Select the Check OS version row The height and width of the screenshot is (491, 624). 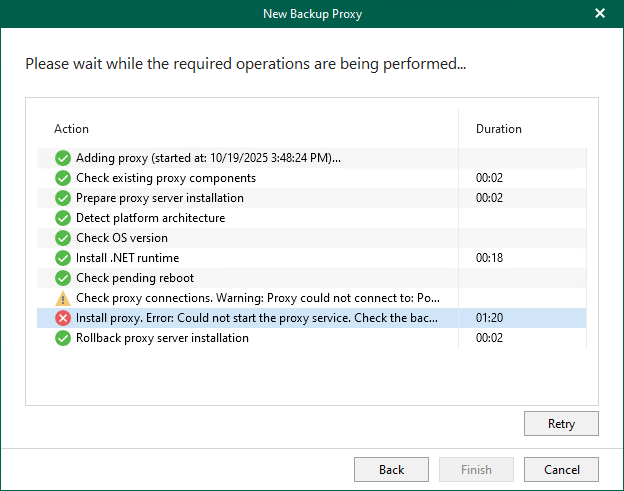[x=122, y=238]
